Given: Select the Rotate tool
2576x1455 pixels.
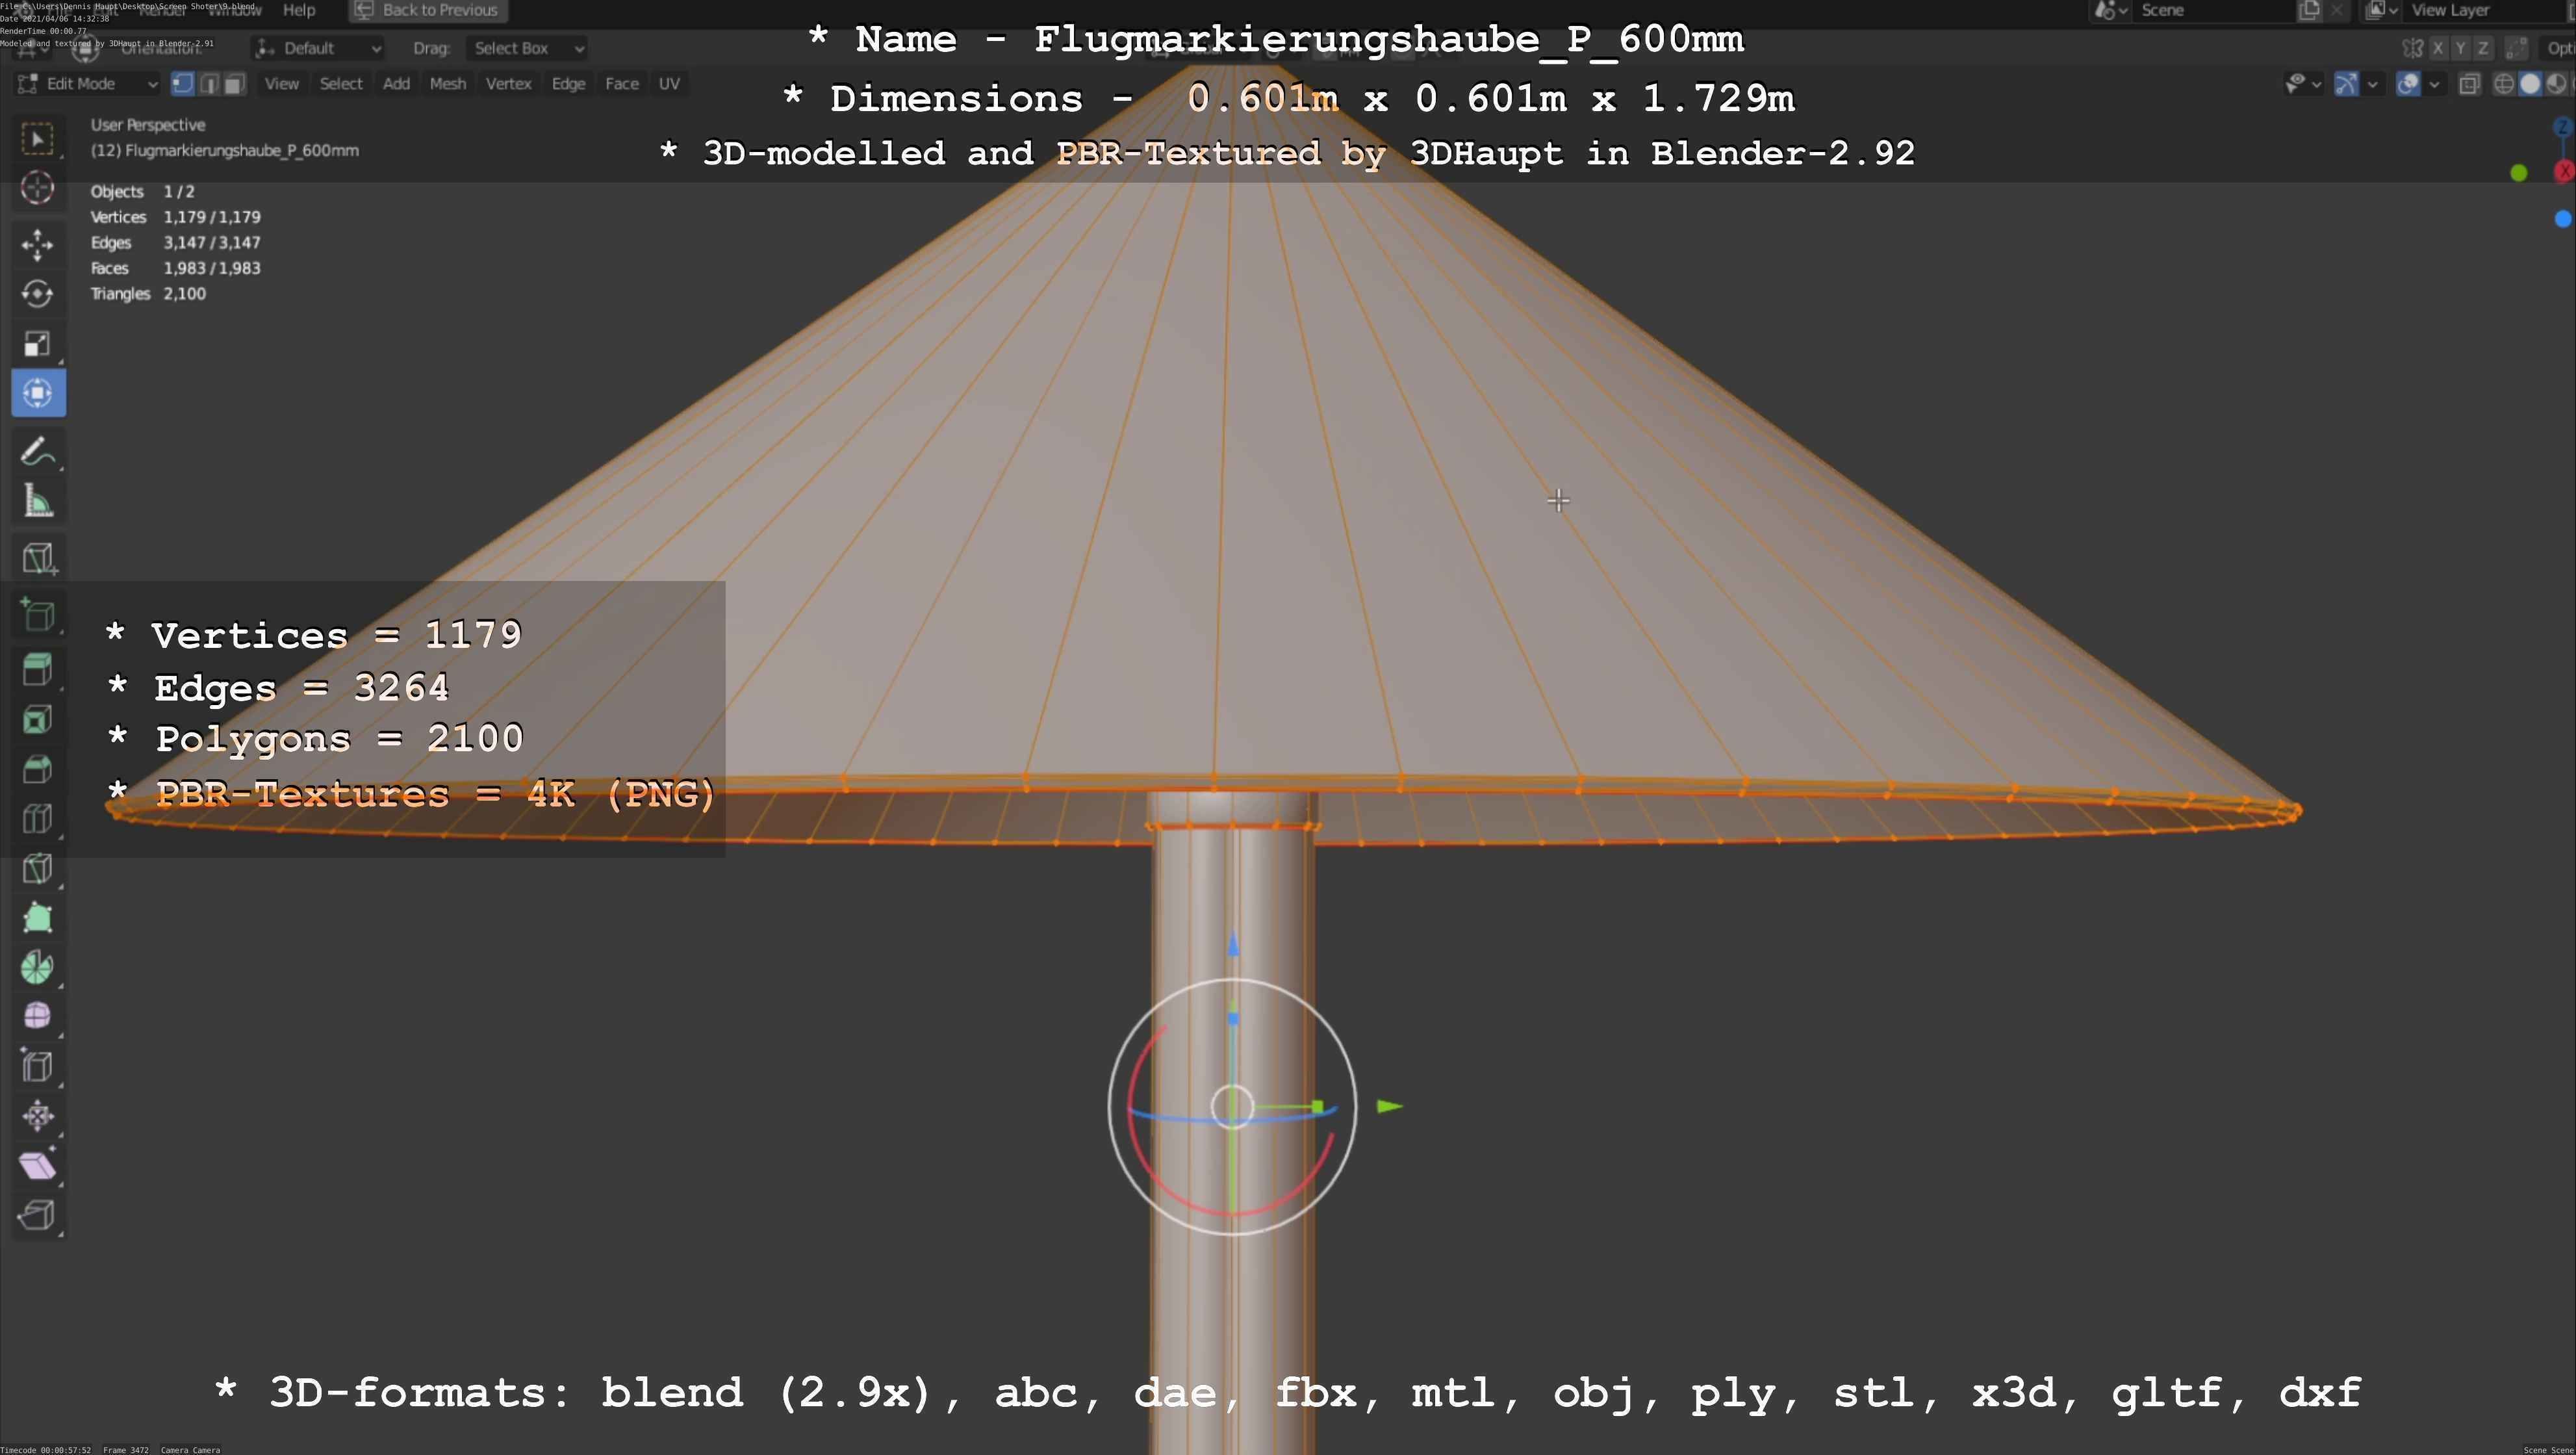Looking at the screenshot, I should coord(38,294).
